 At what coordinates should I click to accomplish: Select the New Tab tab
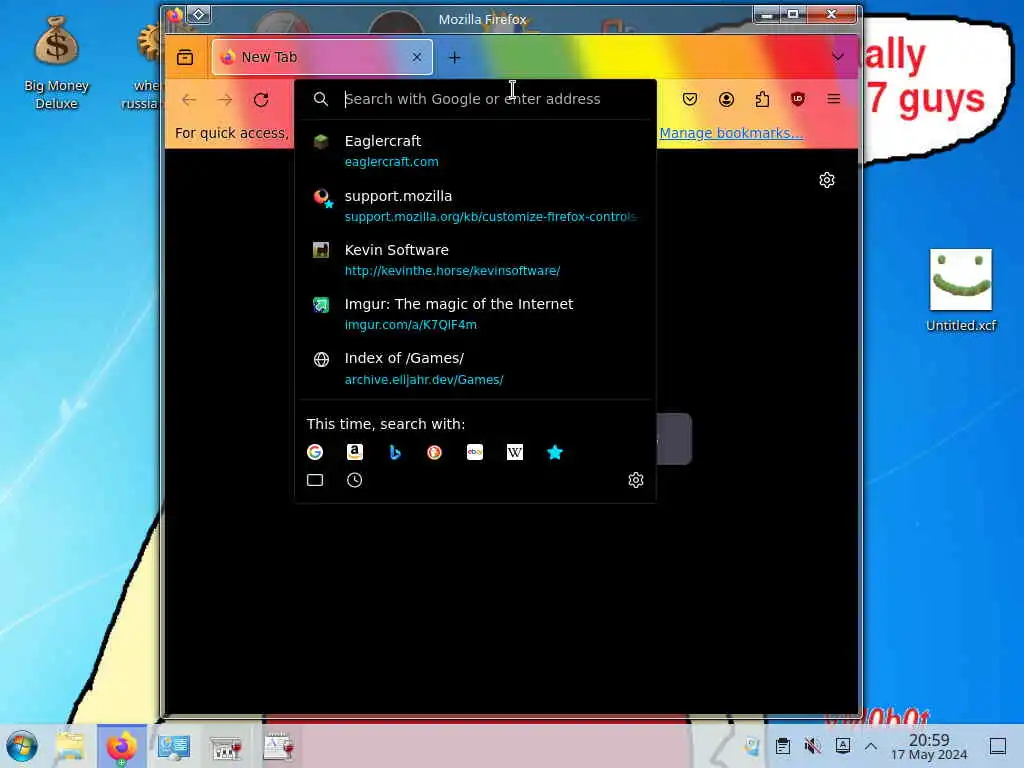322,57
